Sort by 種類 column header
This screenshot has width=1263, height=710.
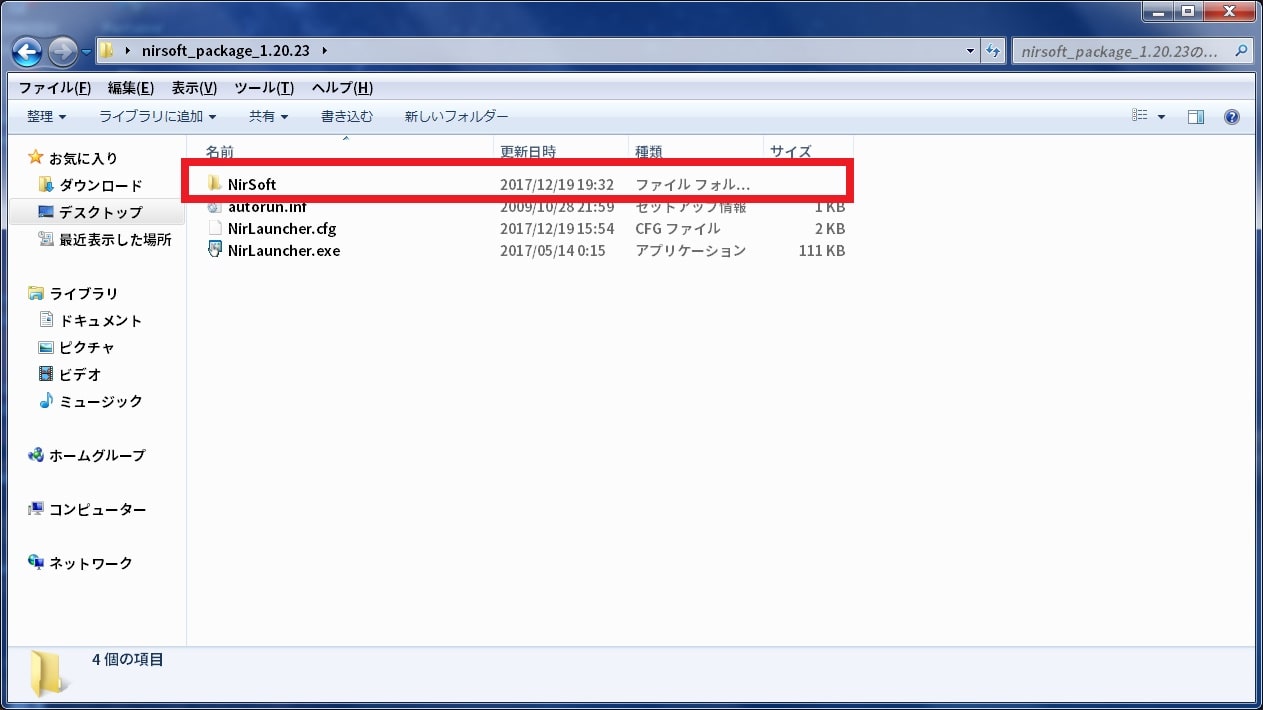coord(648,151)
